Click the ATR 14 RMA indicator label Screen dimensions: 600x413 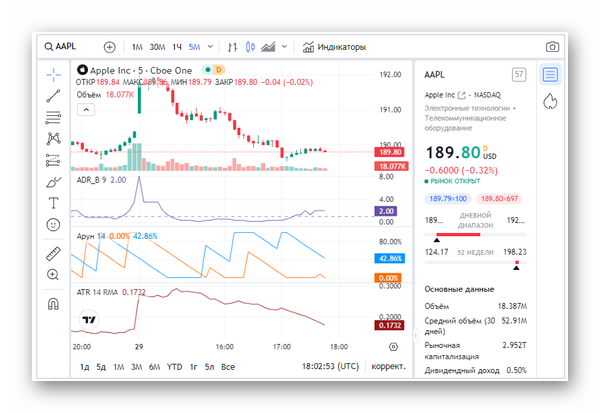[97, 292]
